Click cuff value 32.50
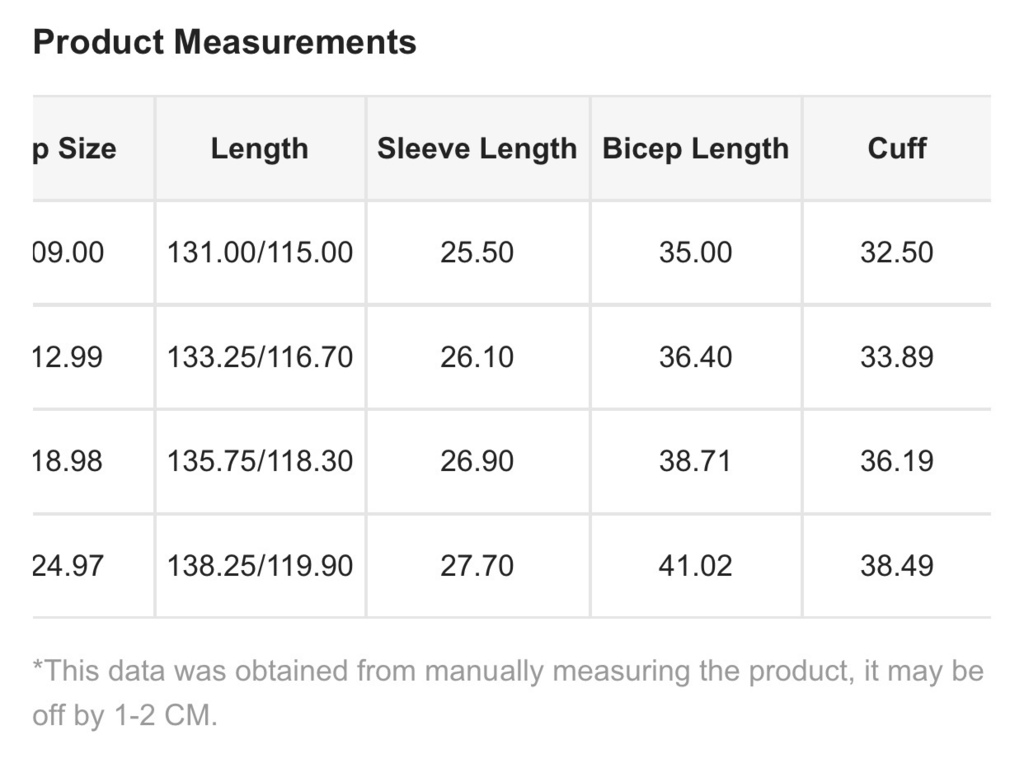The image size is (1024, 773). [897, 253]
